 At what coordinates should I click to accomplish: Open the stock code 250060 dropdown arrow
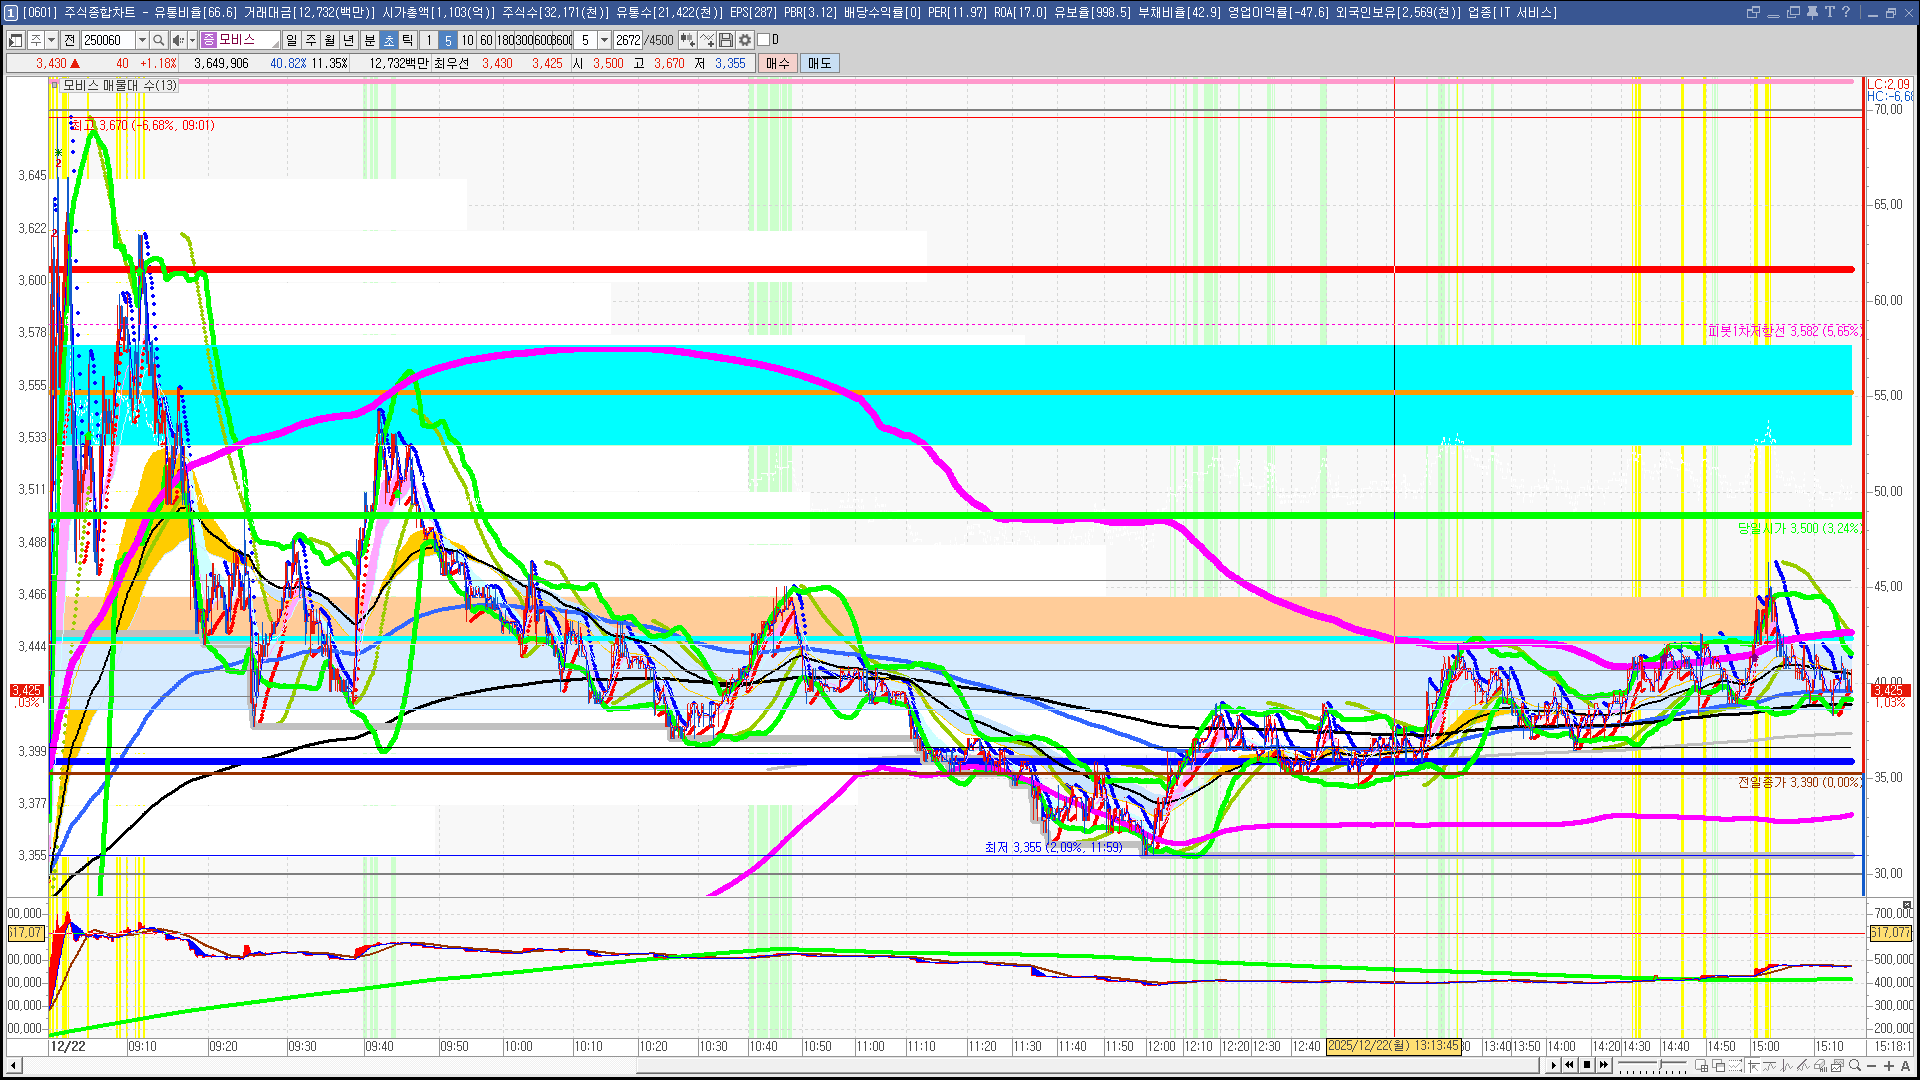click(x=142, y=40)
